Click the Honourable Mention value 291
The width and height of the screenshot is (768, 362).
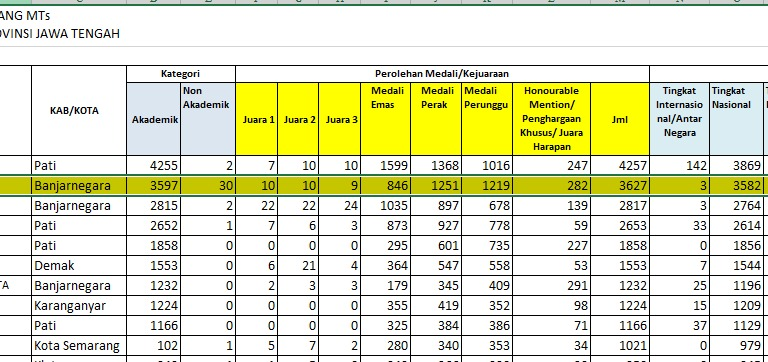552,286
